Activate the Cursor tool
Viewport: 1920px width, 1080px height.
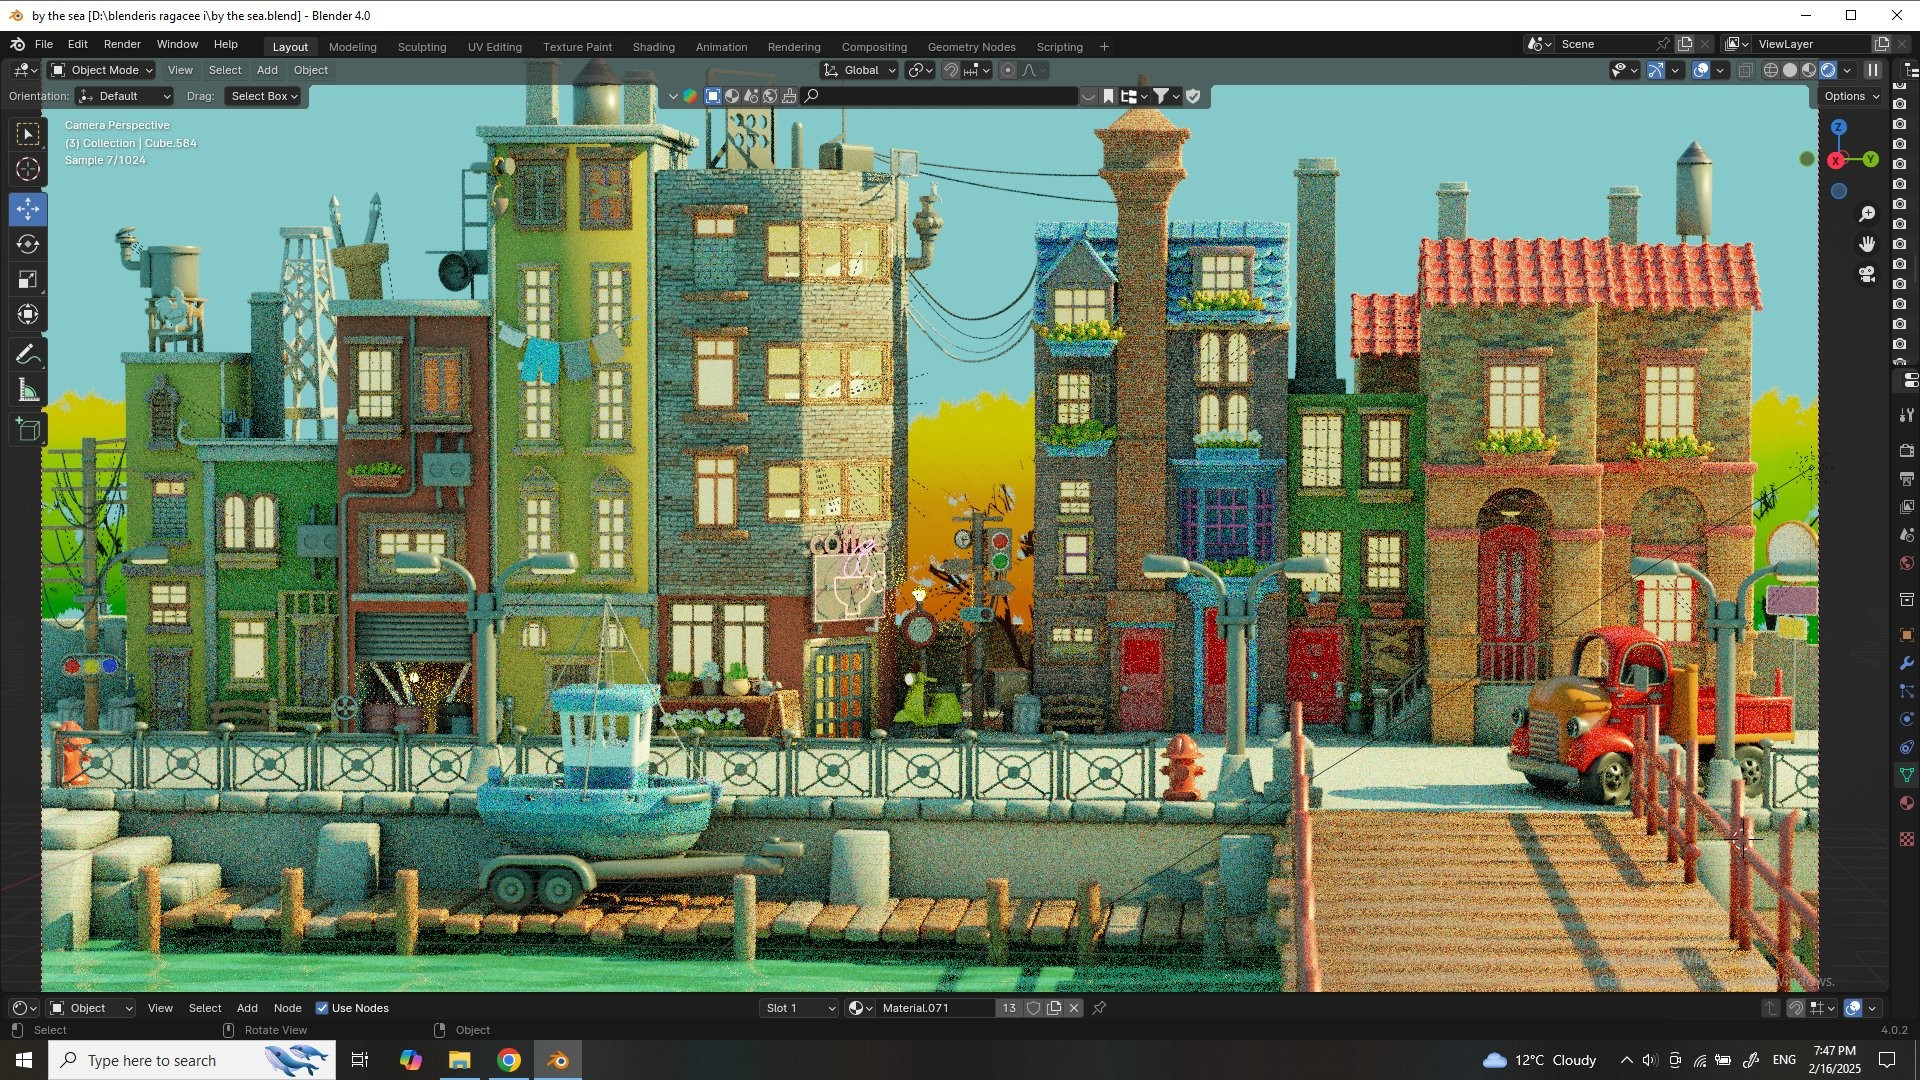pyautogui.click(x=28, y=170)
